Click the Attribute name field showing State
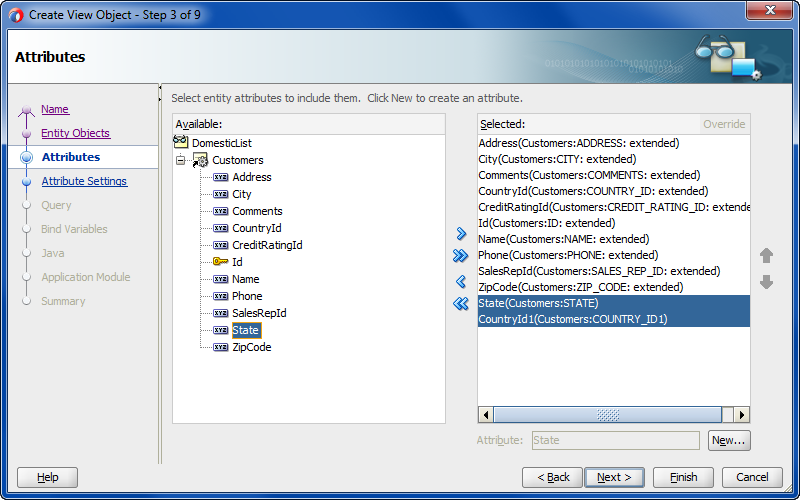This screenshot has width=800, height=500. click(x=615, y=440)
